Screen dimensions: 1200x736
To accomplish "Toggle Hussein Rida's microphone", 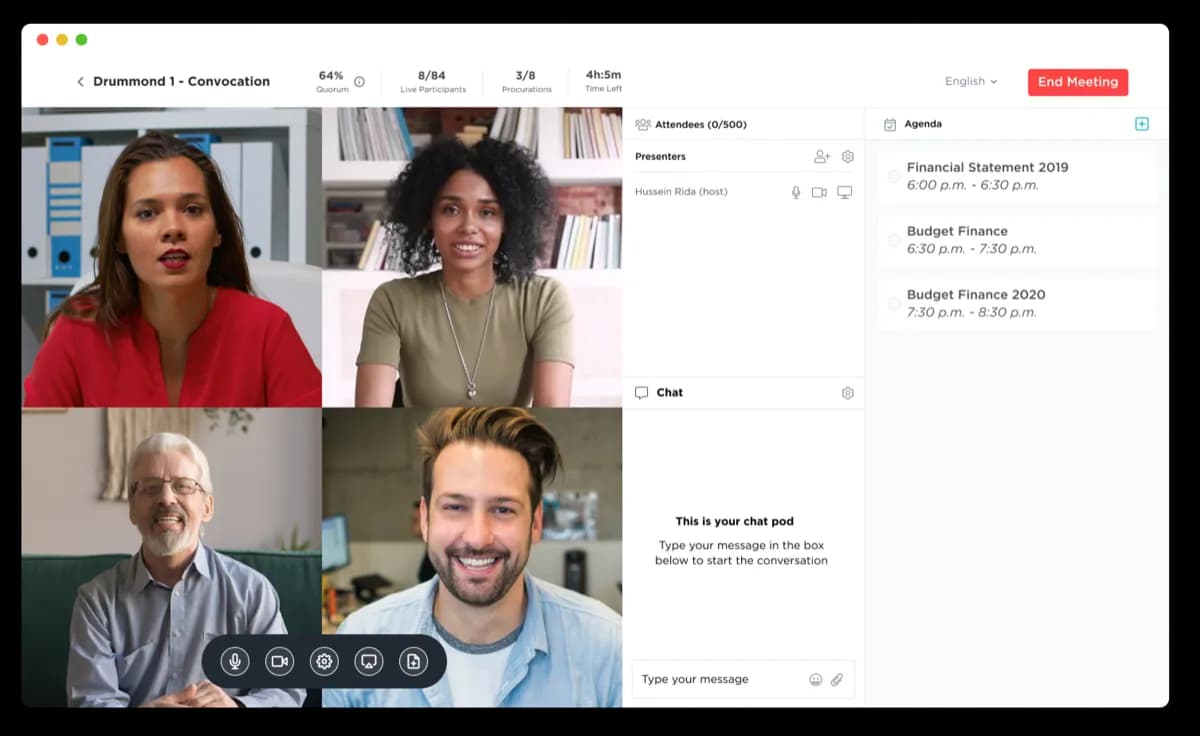I will 796,192.
